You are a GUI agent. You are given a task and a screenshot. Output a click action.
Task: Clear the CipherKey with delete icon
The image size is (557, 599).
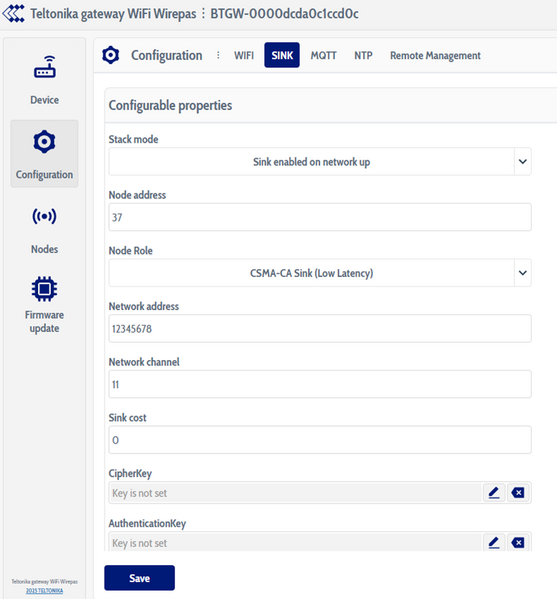pyautogui.click(x=518, y=492)
